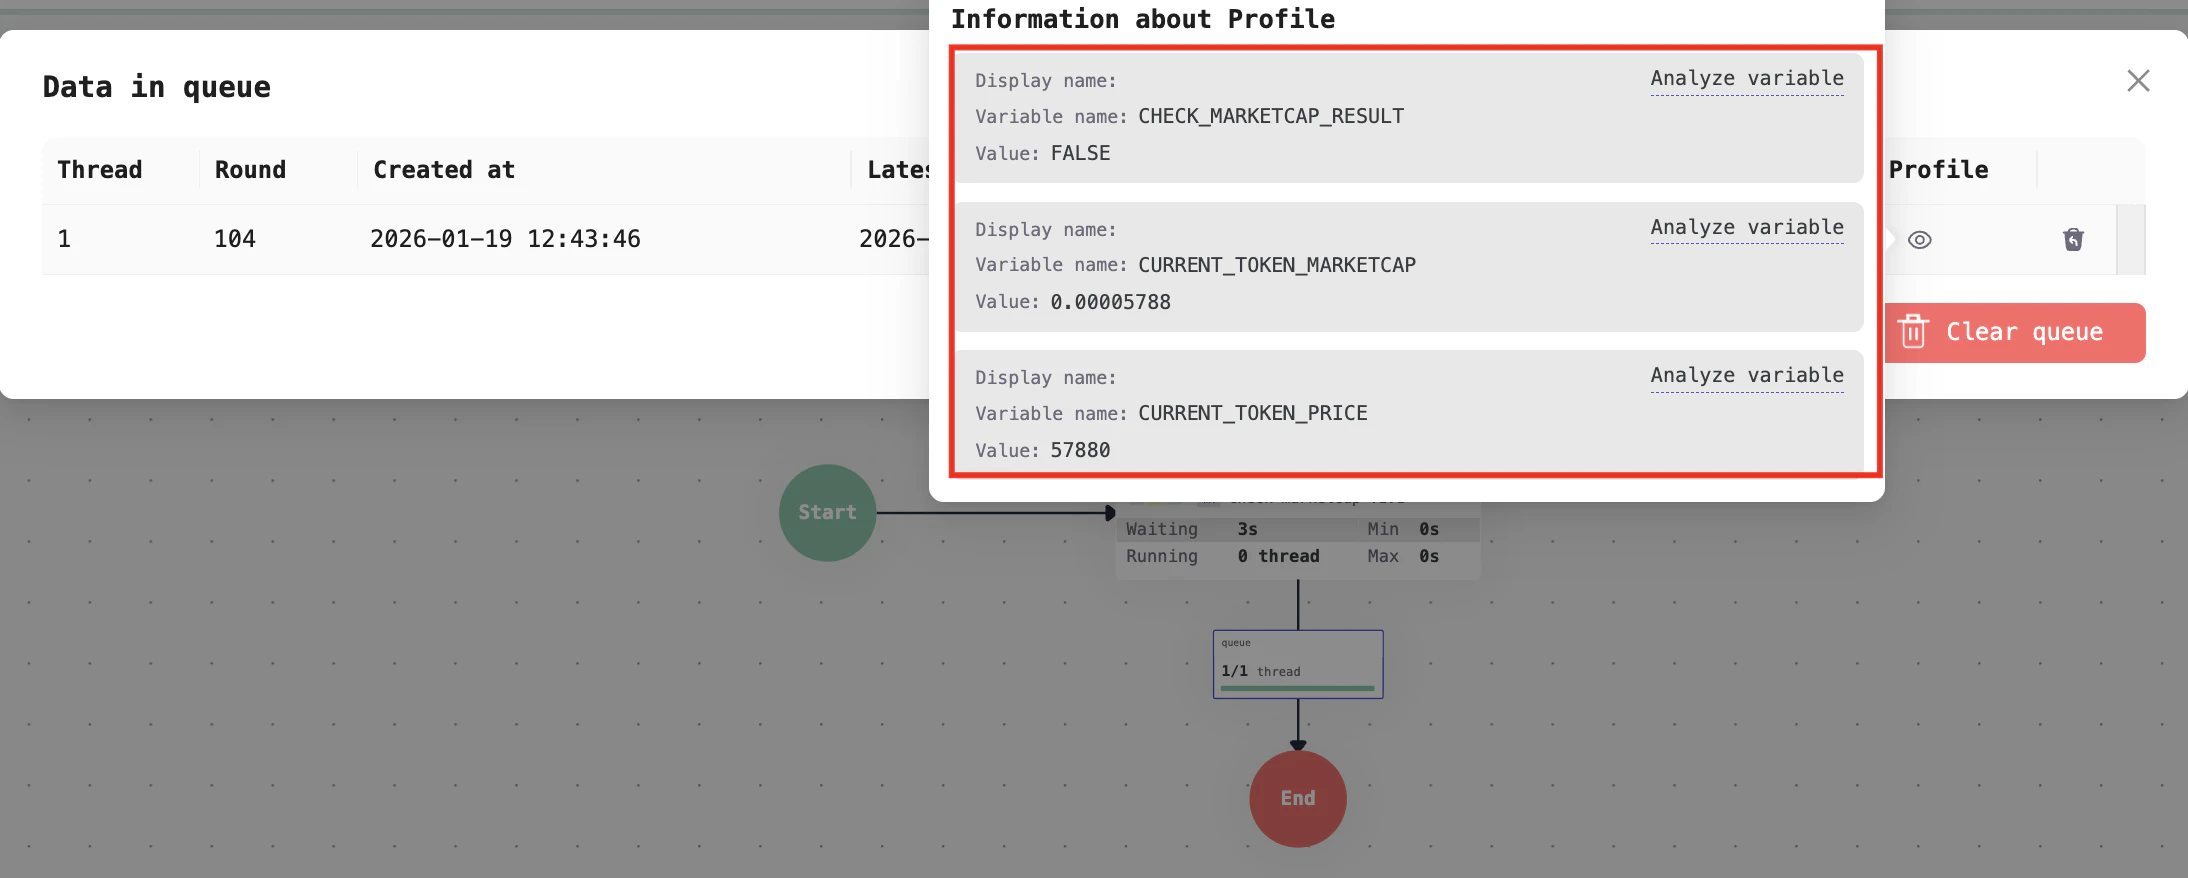Click the value 0.00005788
The width and height of the screenshot is (2188, 878).
click(1110, 302)
